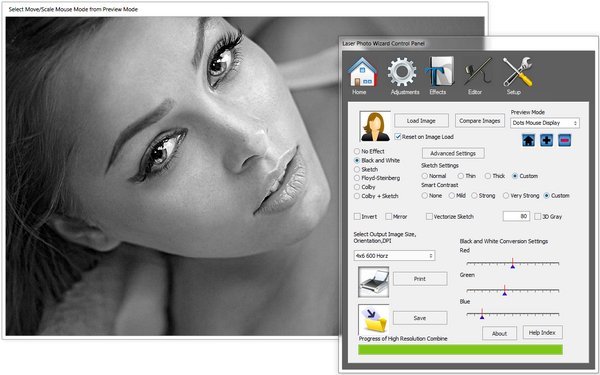Select the Colby effect option
Screen dimensions: 600x375
tap(365, 187)
